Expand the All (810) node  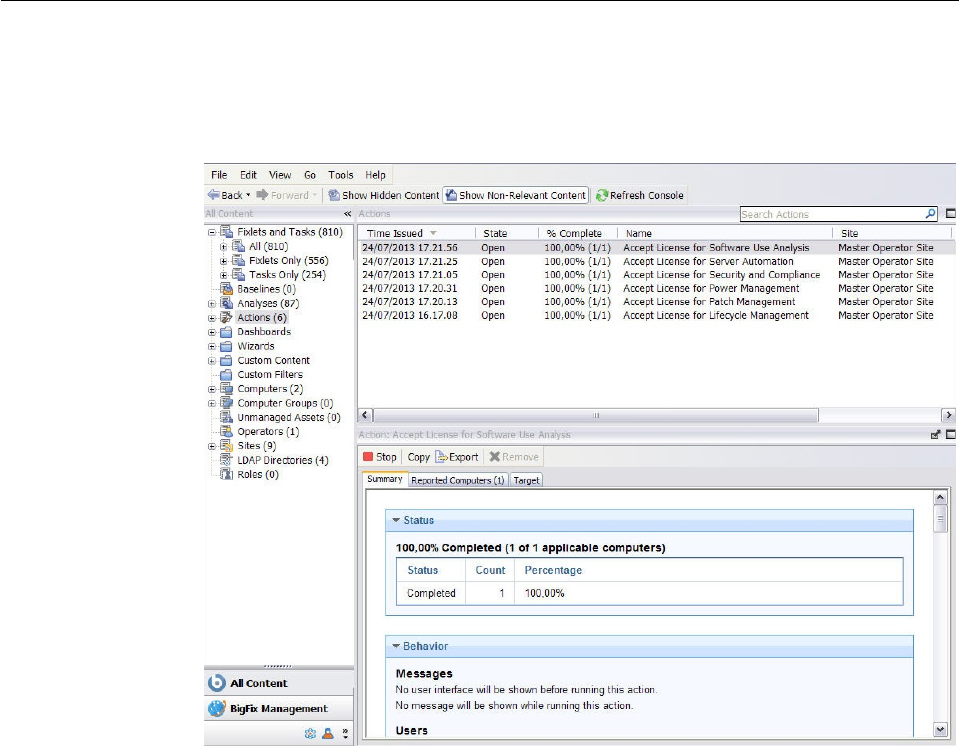coord(223,247)
